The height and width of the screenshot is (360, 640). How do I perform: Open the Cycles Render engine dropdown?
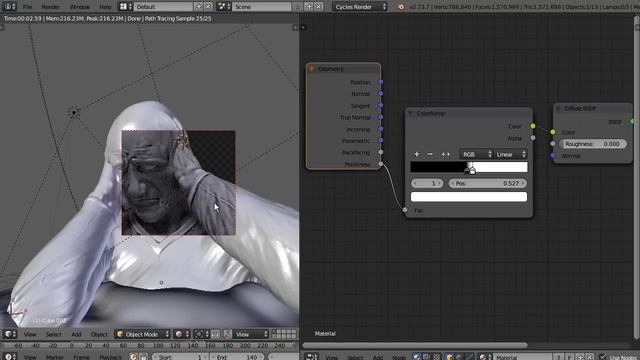(359, 7)
